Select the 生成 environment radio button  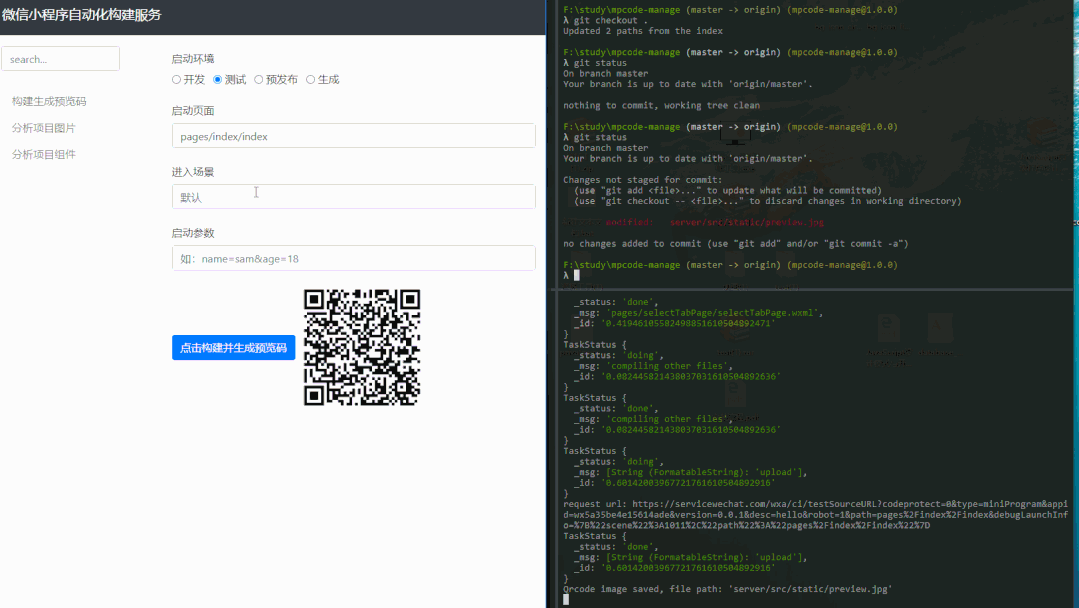point(310,80)
